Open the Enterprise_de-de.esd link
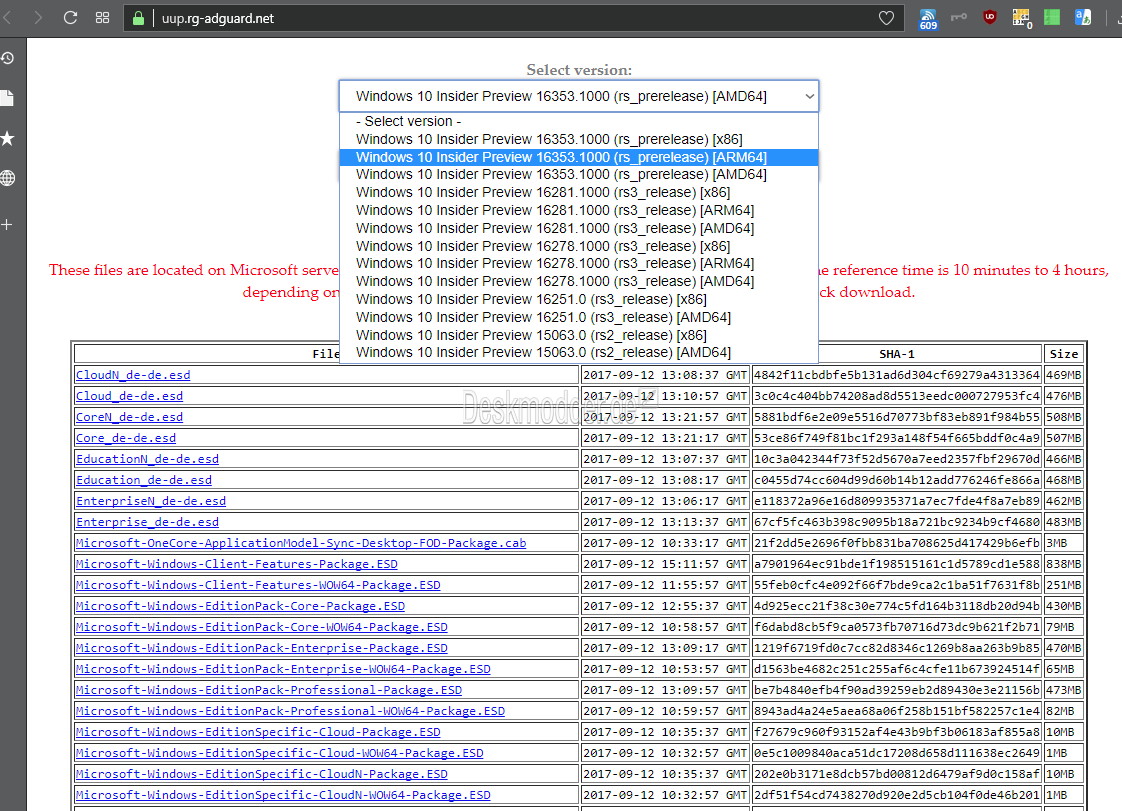Viewport: 1122px width, 811px height. point(147,522)
